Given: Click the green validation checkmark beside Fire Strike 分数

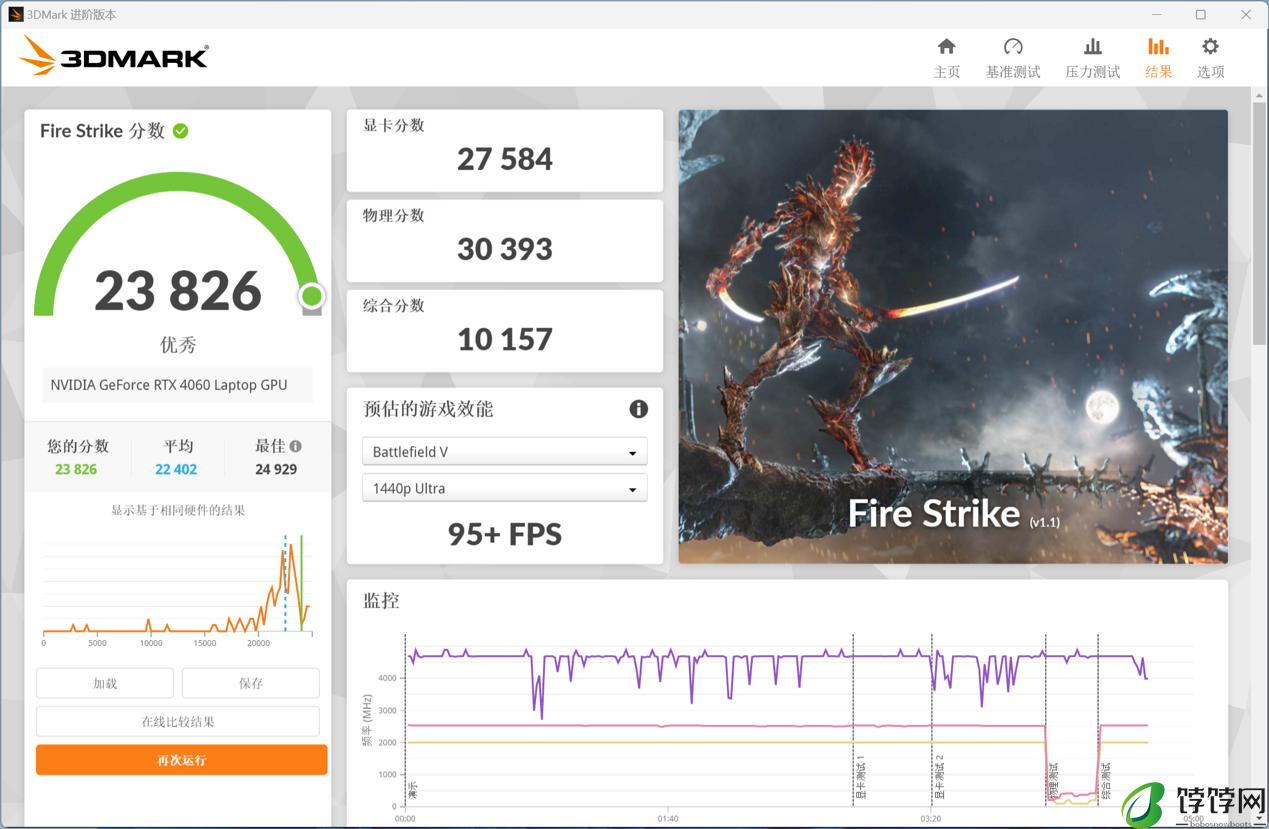Looking at the screenshot, I should click(181, 131).
